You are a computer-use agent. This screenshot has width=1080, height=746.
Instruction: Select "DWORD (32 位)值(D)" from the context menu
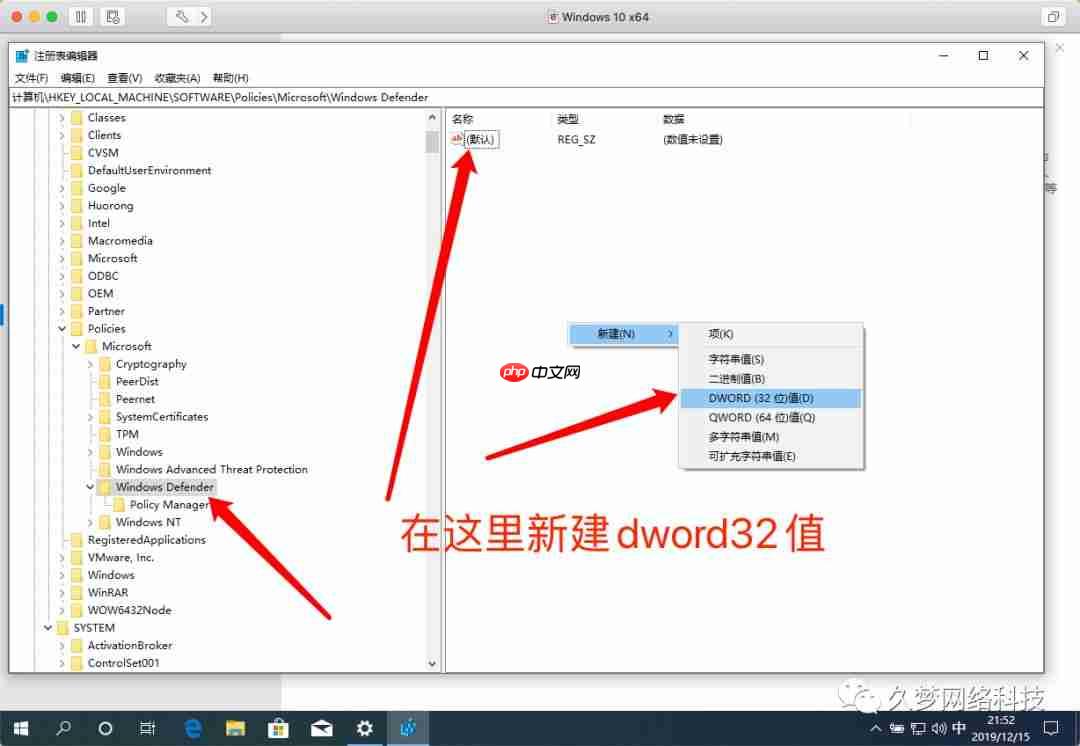pyautogui.click(x=763, y=397)
